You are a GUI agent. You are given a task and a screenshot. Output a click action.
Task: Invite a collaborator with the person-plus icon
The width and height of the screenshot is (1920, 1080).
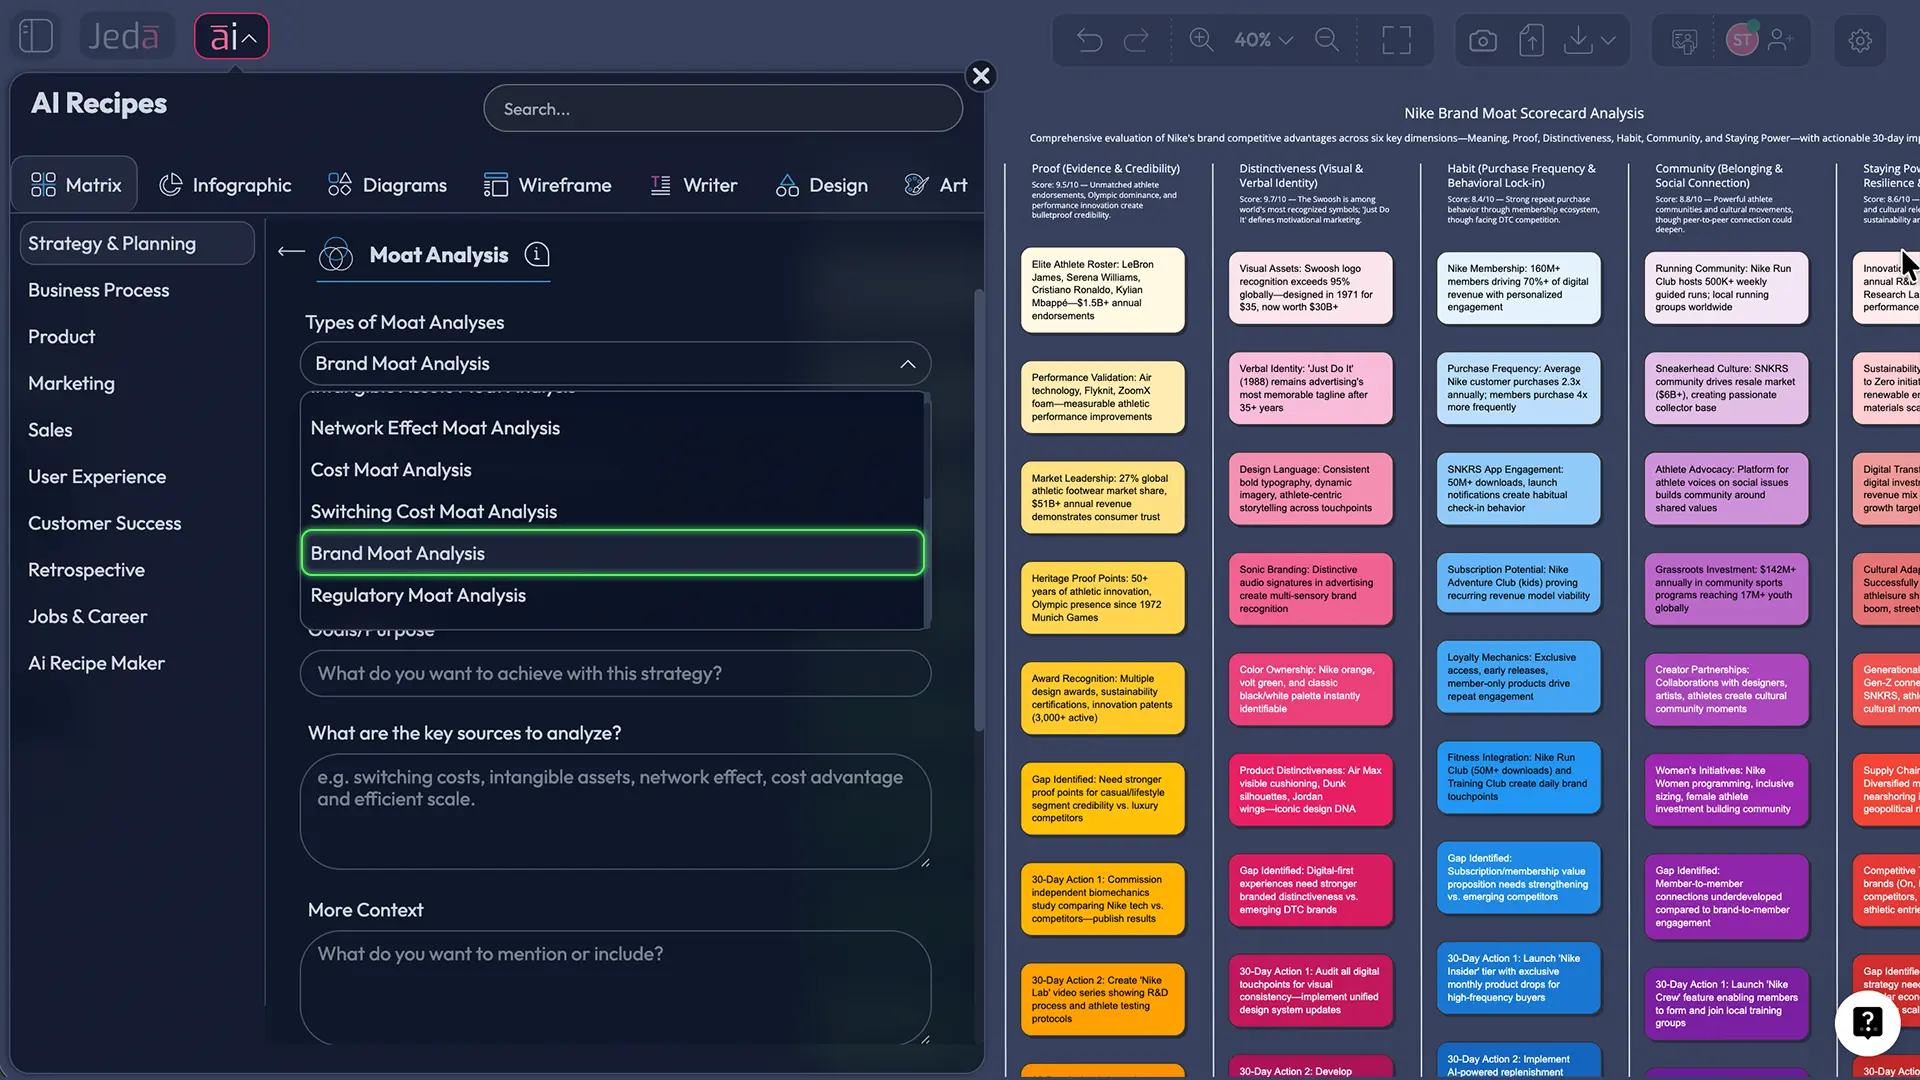(x=1783, y=40)
